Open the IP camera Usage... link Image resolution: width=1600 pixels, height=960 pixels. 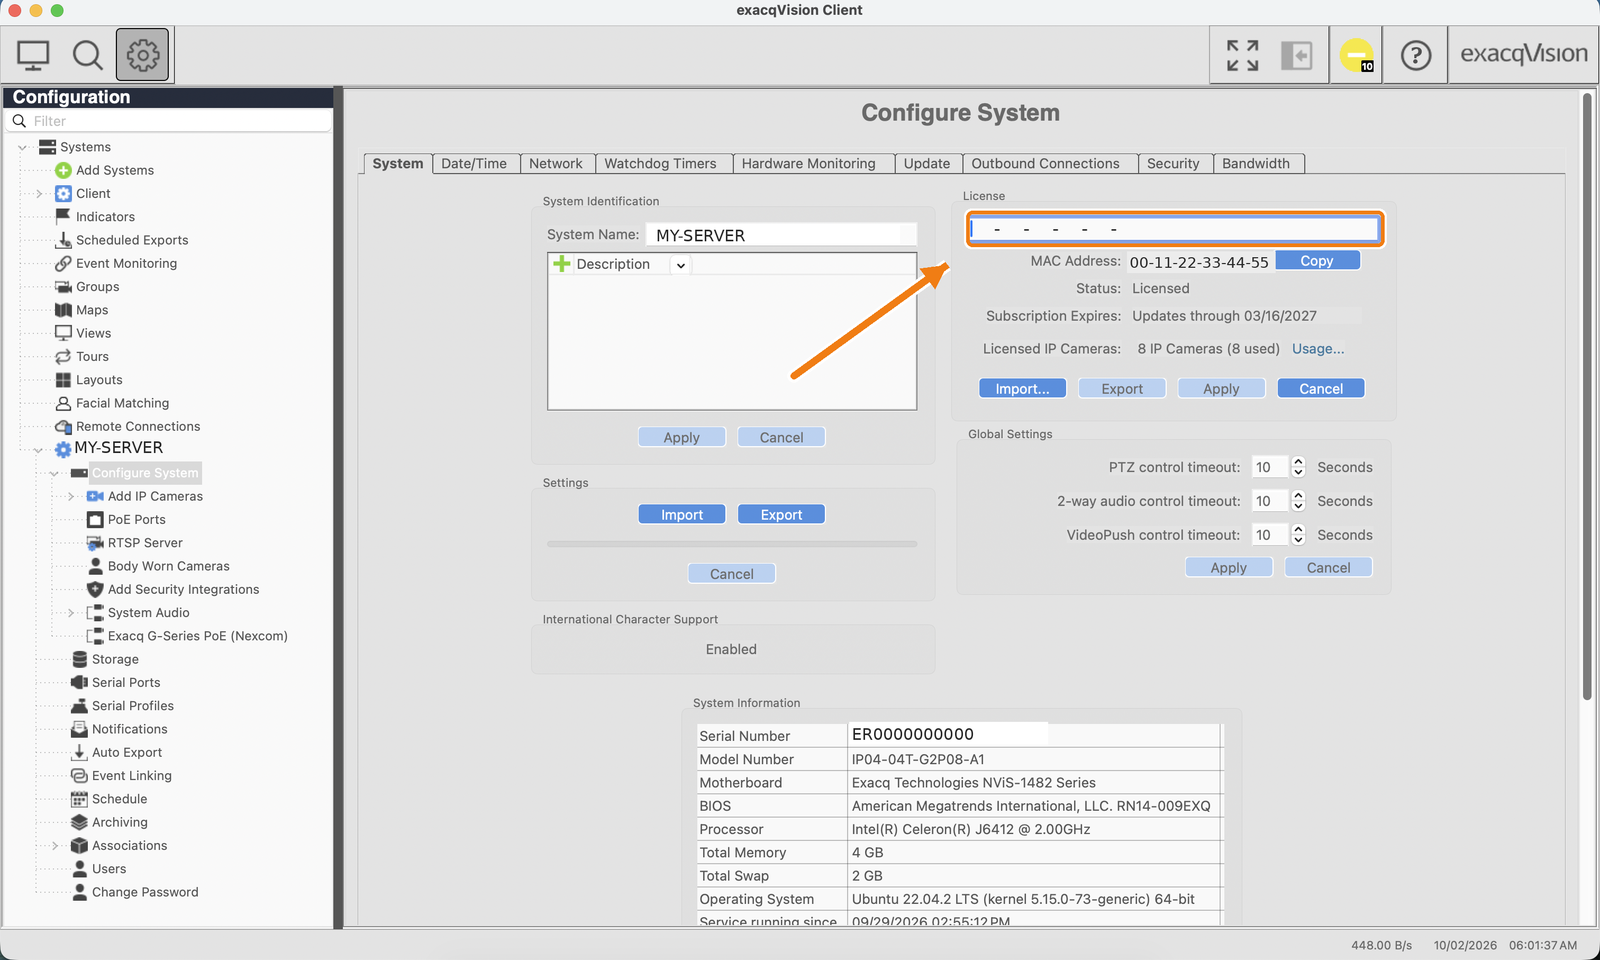tap(1318, 349)
